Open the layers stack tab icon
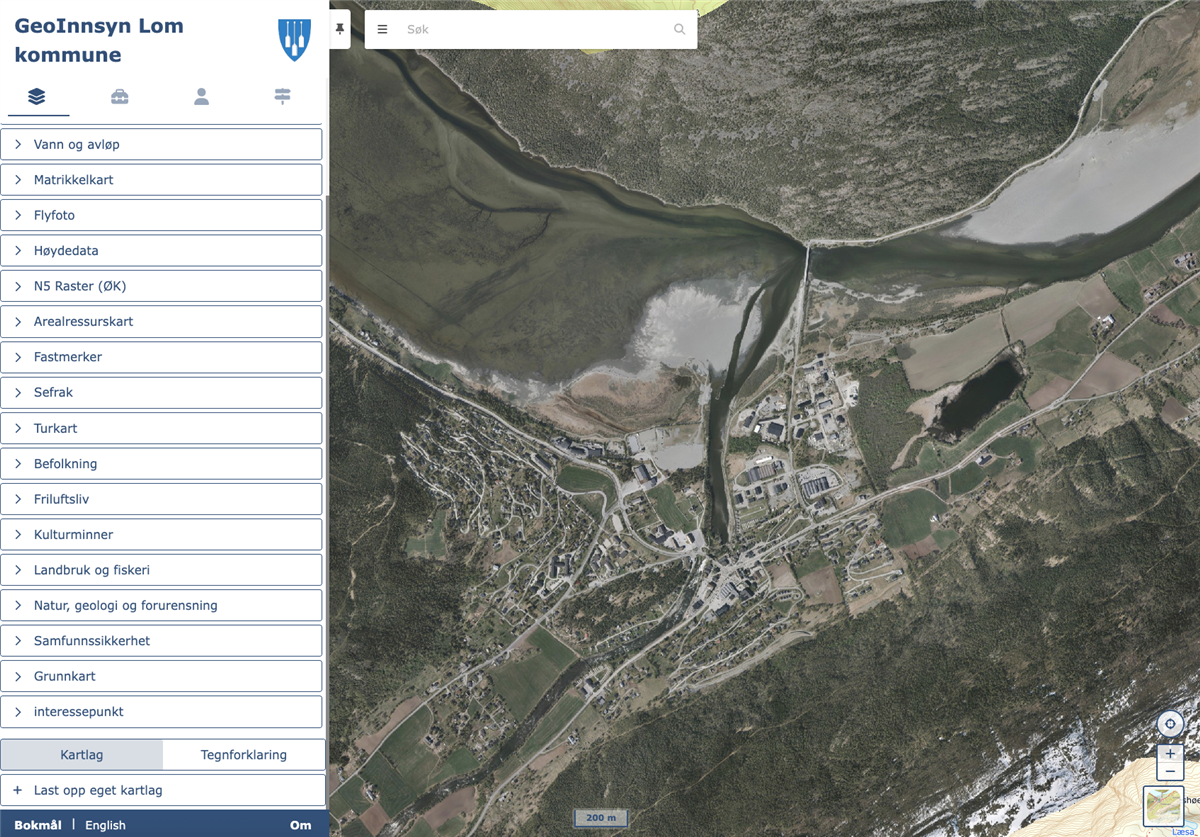The width and height of the screenshot is (1200, 837). (37, 96)
